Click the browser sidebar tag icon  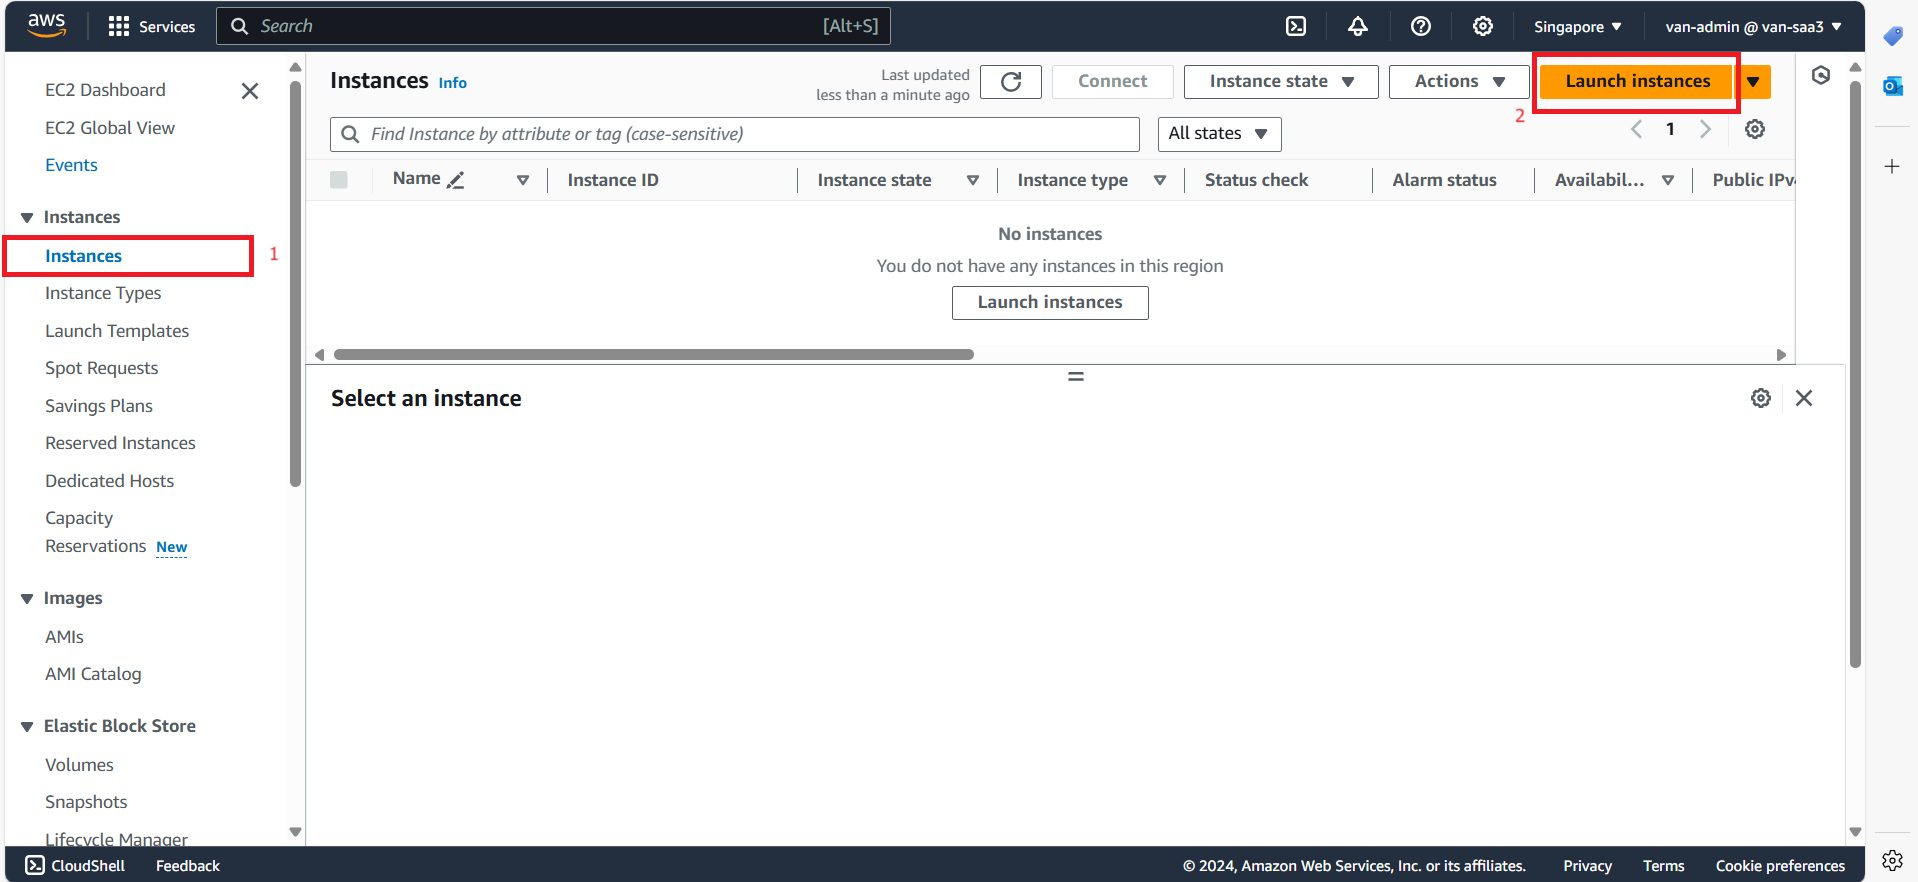[x=1893, y=36]
